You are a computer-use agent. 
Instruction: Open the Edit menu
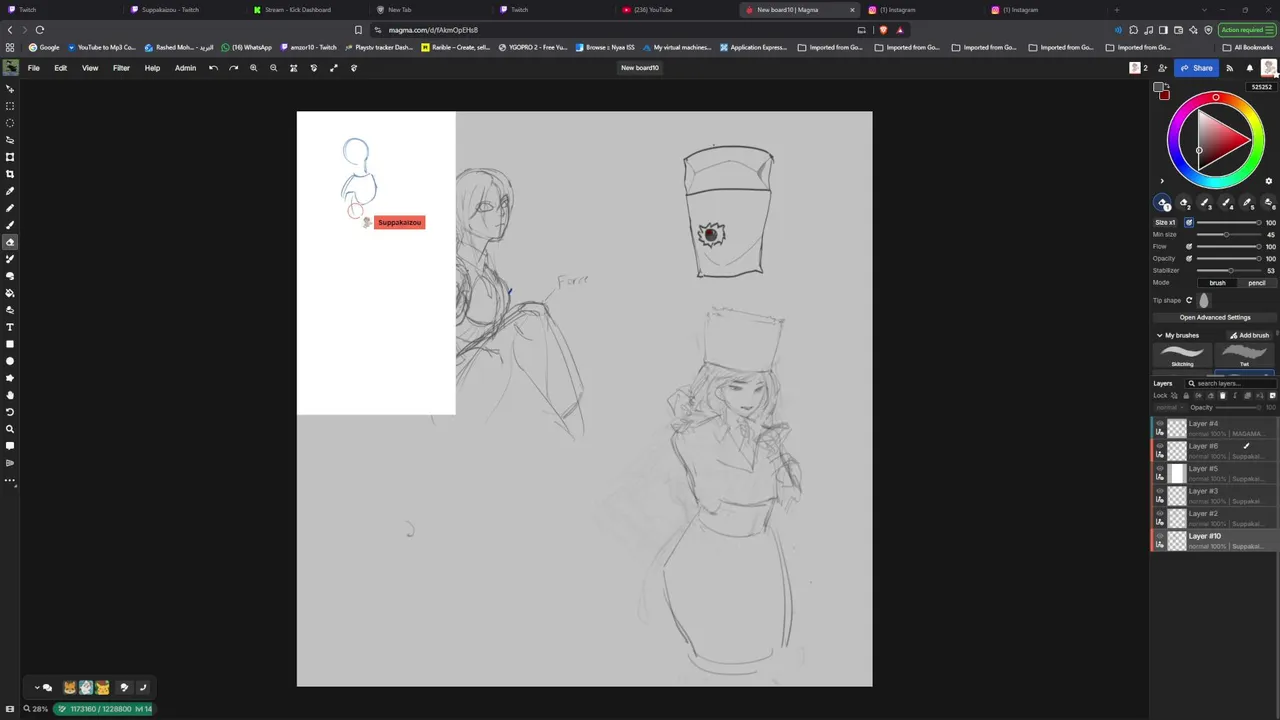click(60, 68)
